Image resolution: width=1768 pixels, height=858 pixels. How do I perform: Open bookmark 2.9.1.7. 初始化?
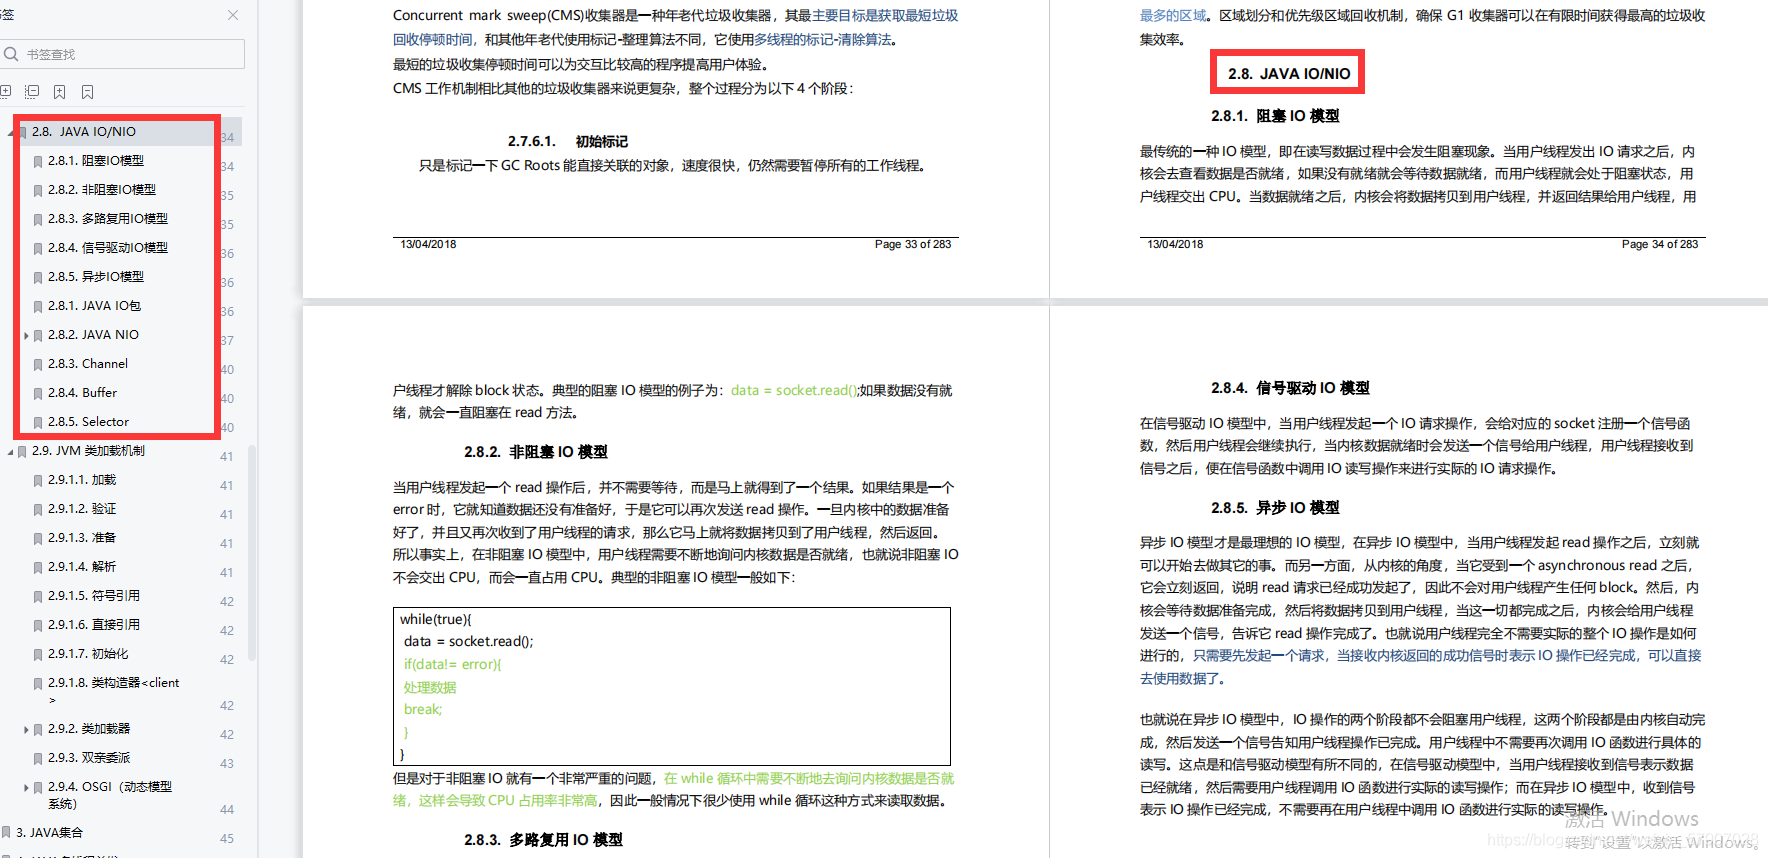click(88, 653)
